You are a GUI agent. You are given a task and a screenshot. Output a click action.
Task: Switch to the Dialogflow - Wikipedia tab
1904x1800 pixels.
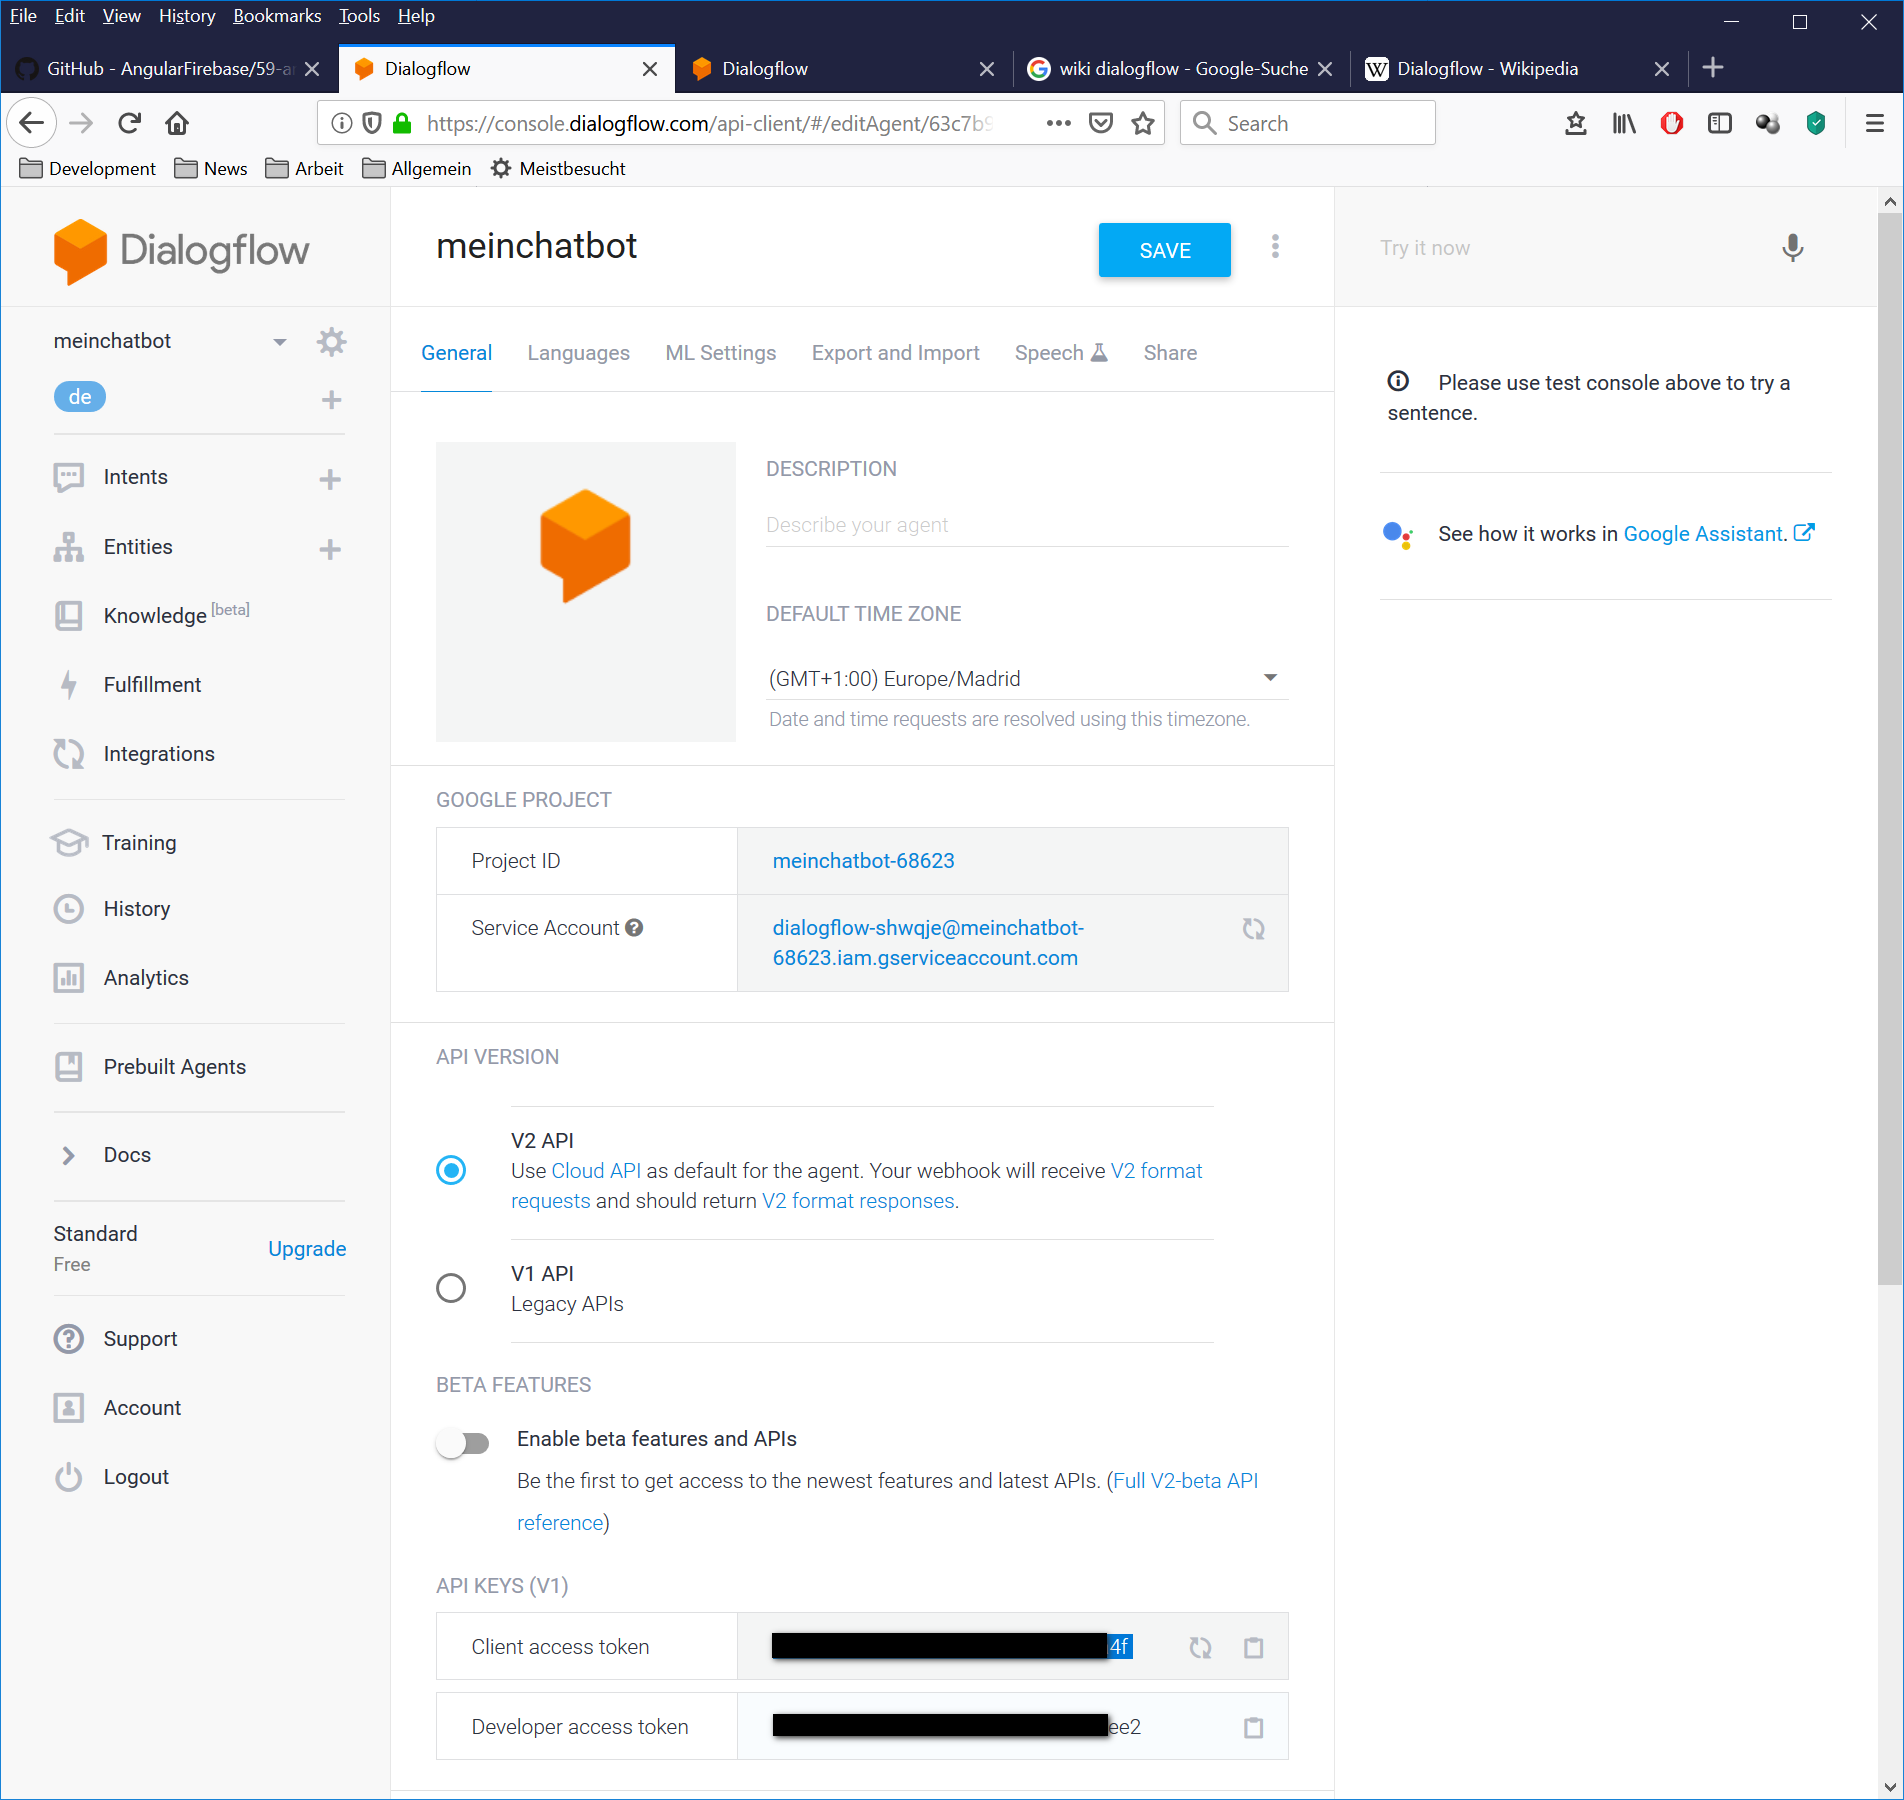coord(1486,68)
